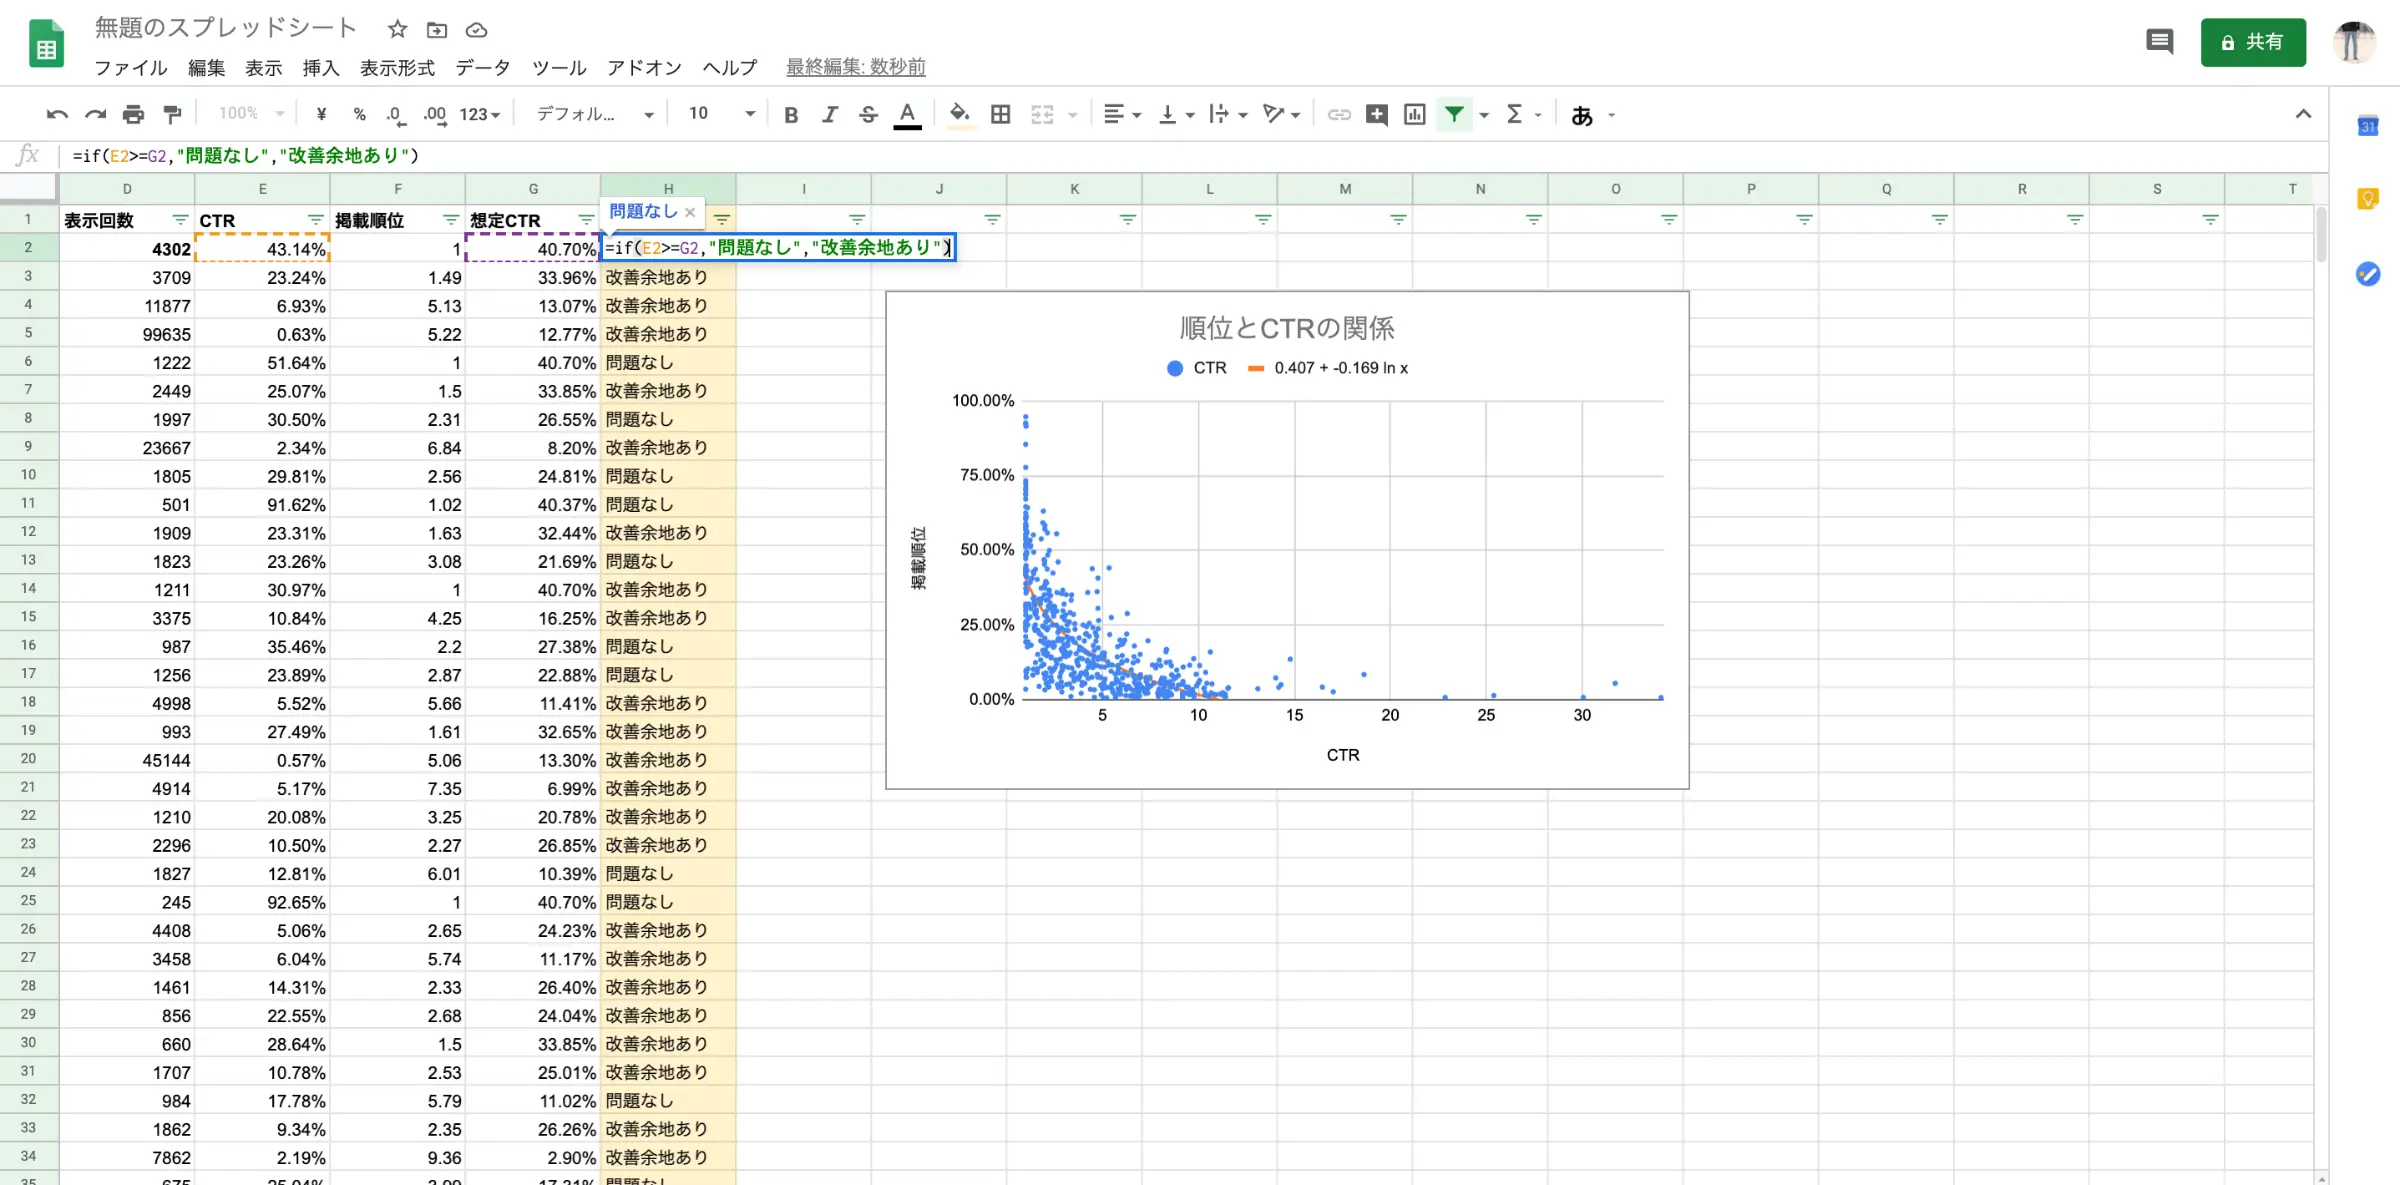Open horizontal align dropdown

(x=1121, y=114)
